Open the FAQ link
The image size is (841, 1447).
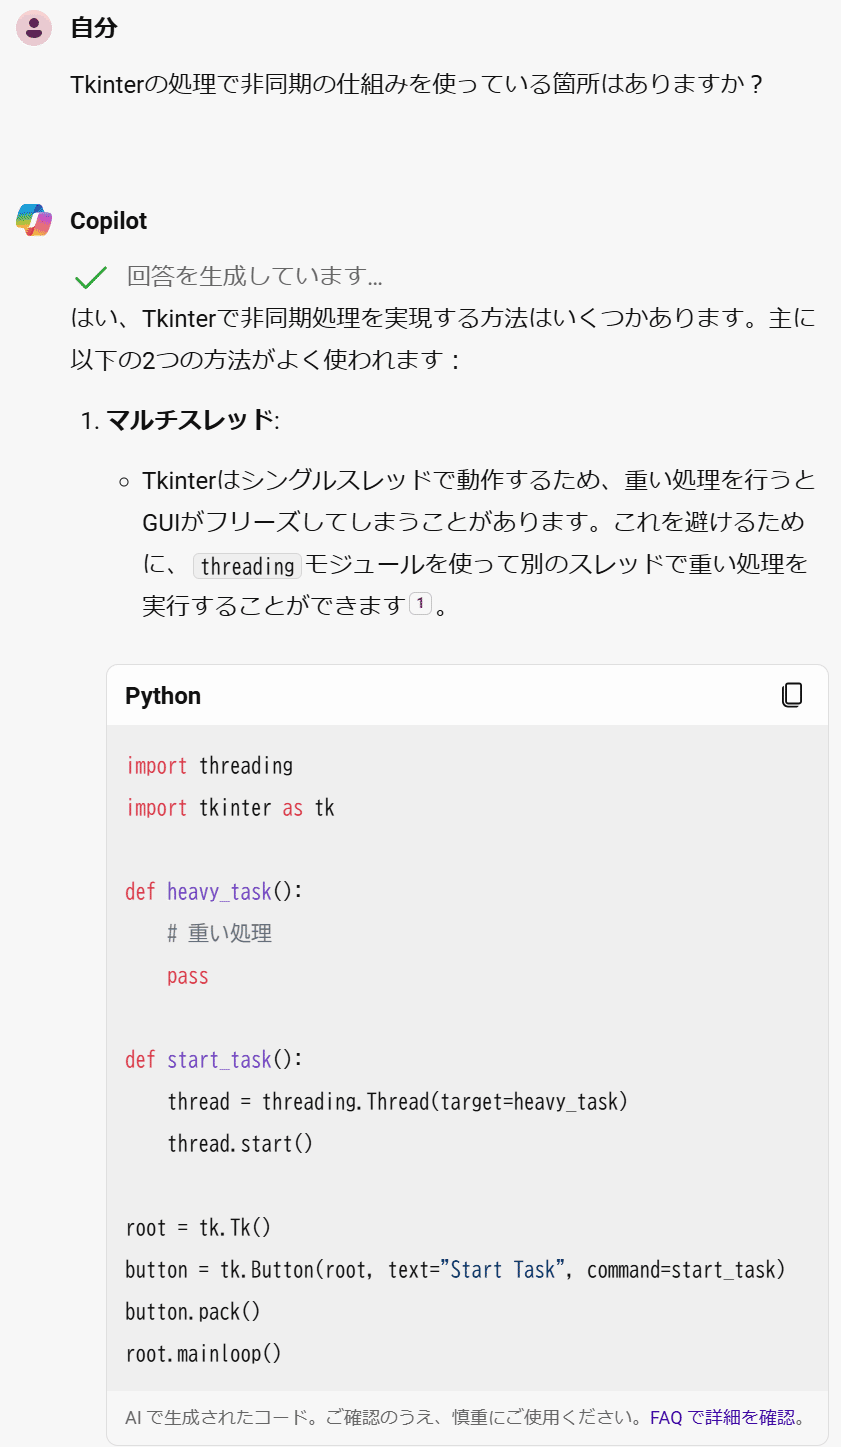(x=666, y=1416)
